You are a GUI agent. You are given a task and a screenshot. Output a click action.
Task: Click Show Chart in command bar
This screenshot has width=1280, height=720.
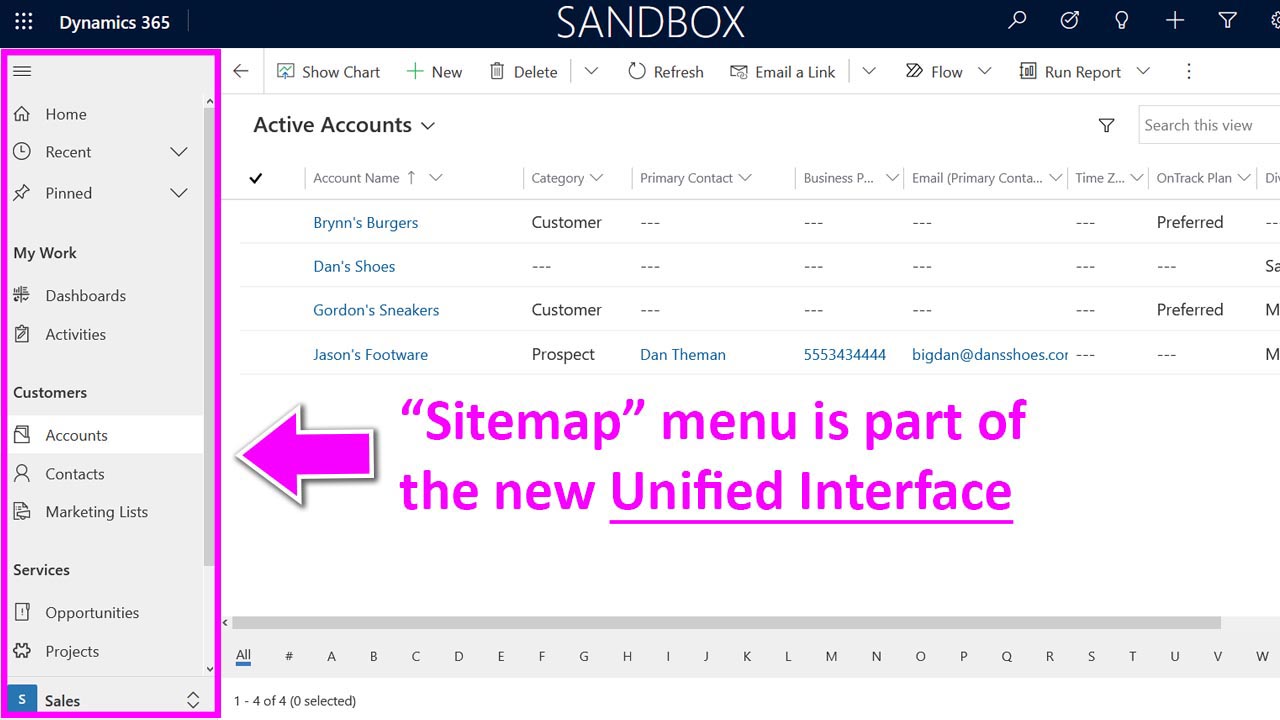click(x=328, y=72)
